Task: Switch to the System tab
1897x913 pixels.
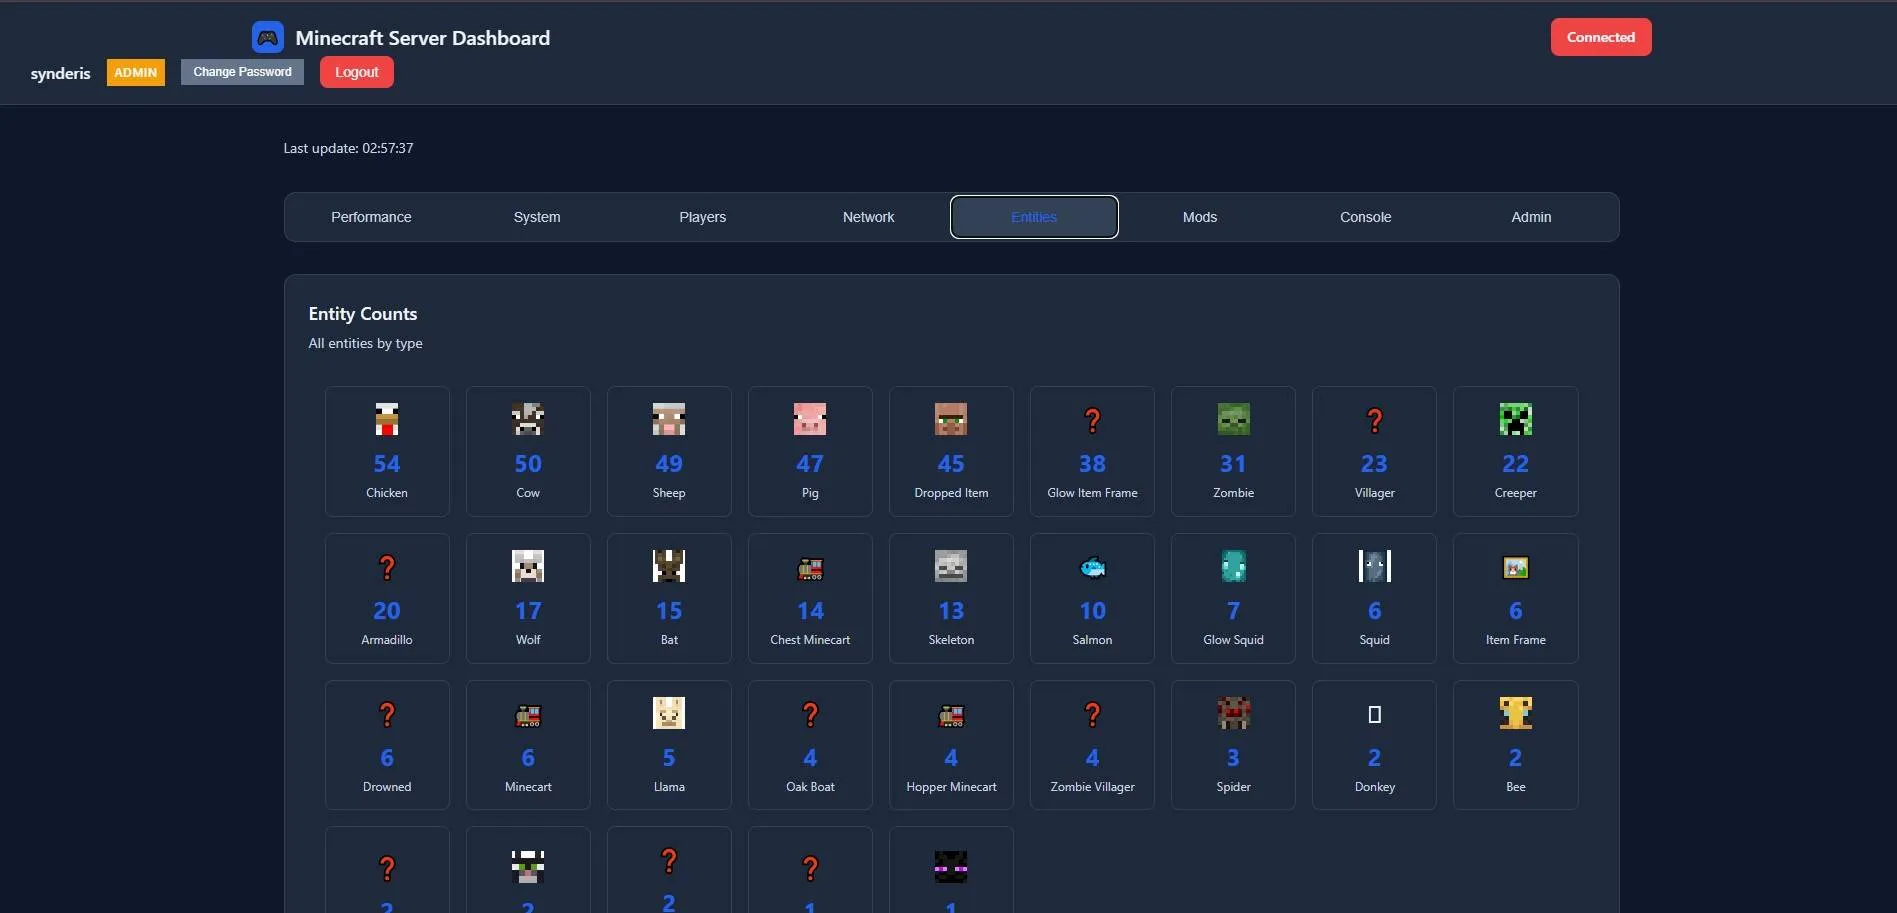Action: click(x=537, y=217)
